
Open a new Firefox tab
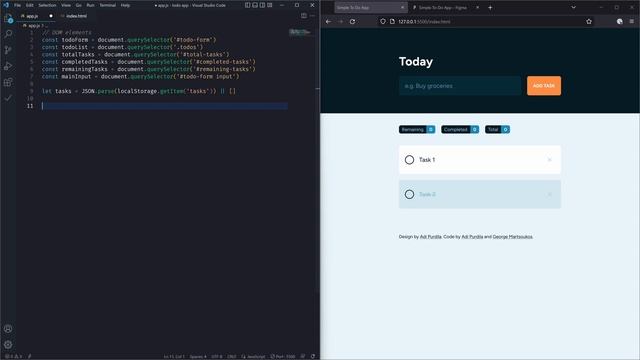pos(490,7)
